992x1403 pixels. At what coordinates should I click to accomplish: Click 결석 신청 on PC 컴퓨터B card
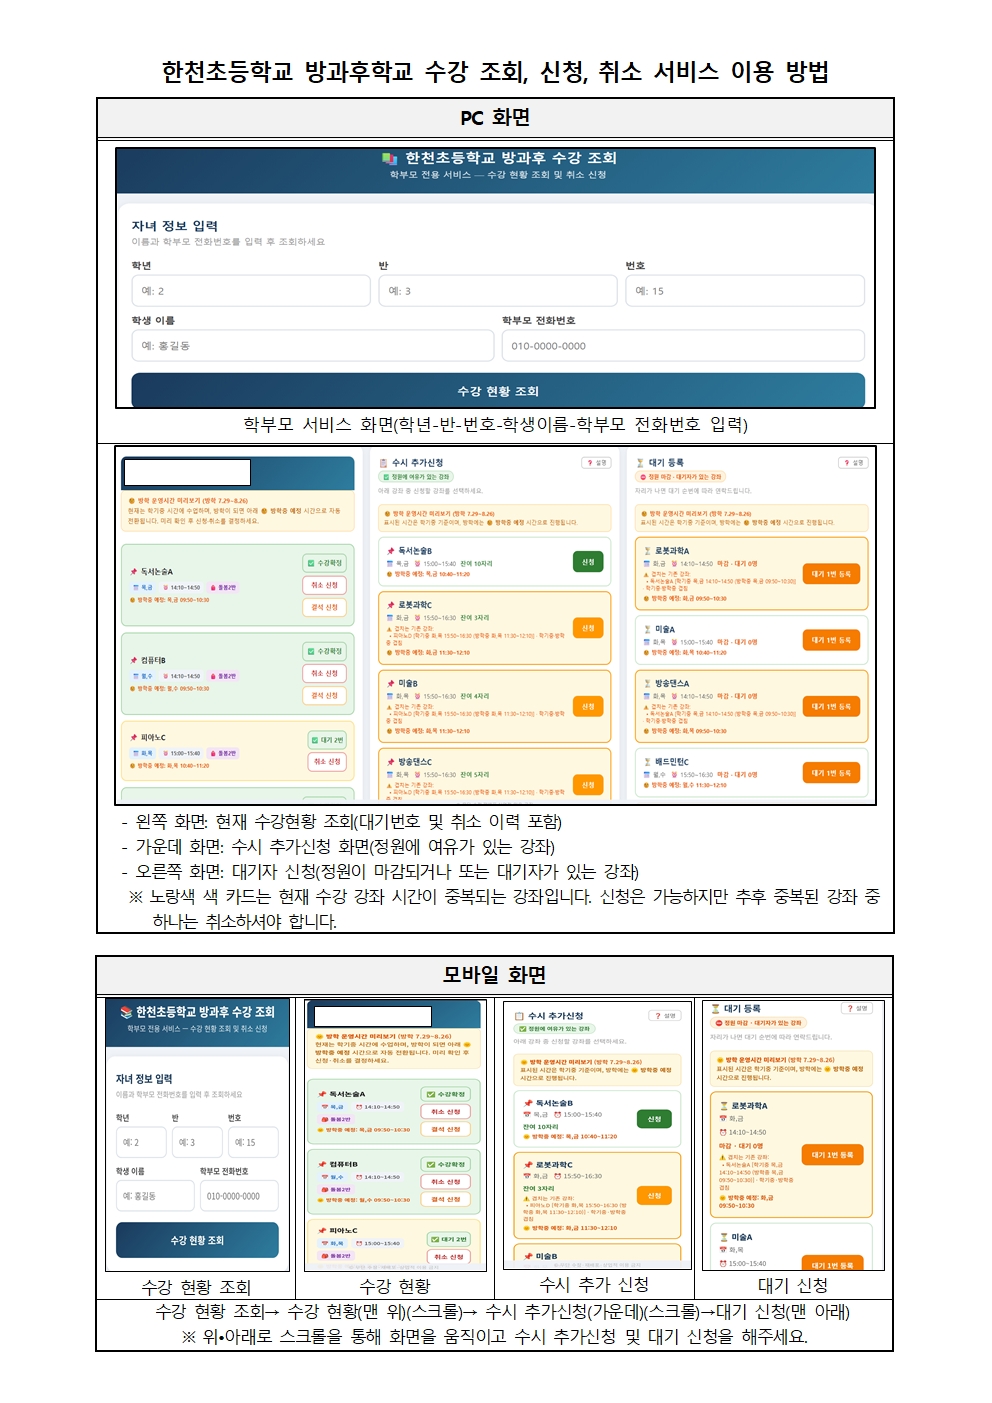(x=324, y=695)
